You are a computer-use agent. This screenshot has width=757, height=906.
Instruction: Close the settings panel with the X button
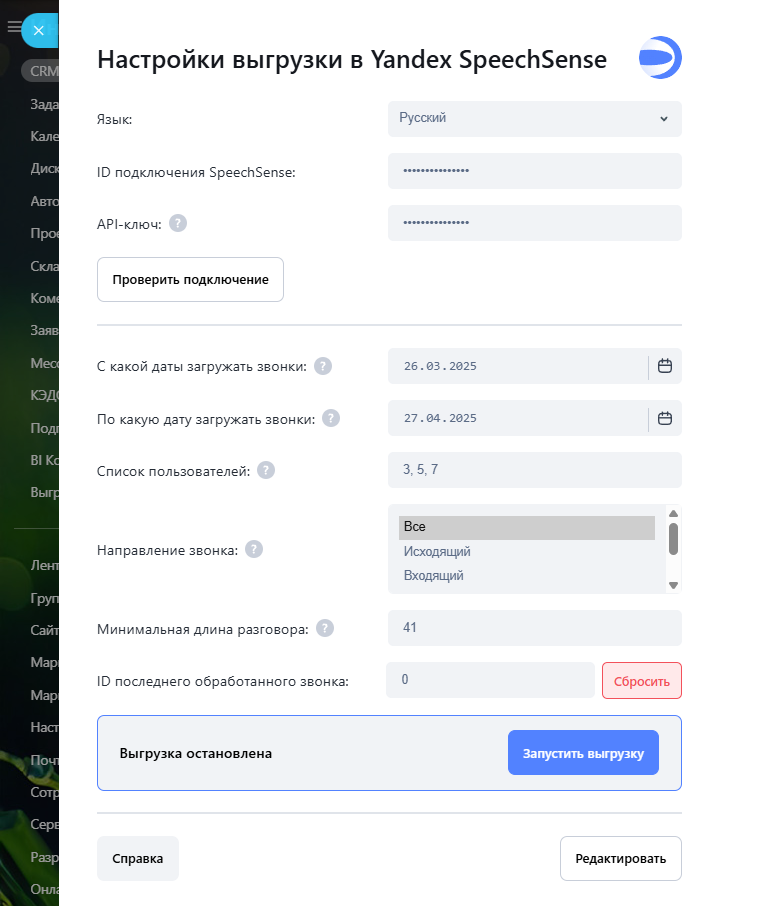click(38, 31)
